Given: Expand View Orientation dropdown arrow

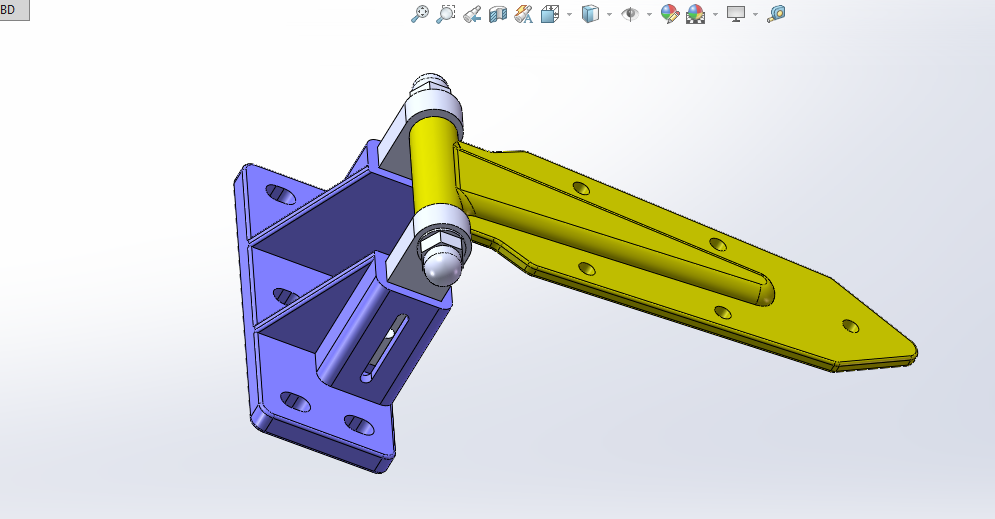Looking at the screenshot, I should (569, 14).
